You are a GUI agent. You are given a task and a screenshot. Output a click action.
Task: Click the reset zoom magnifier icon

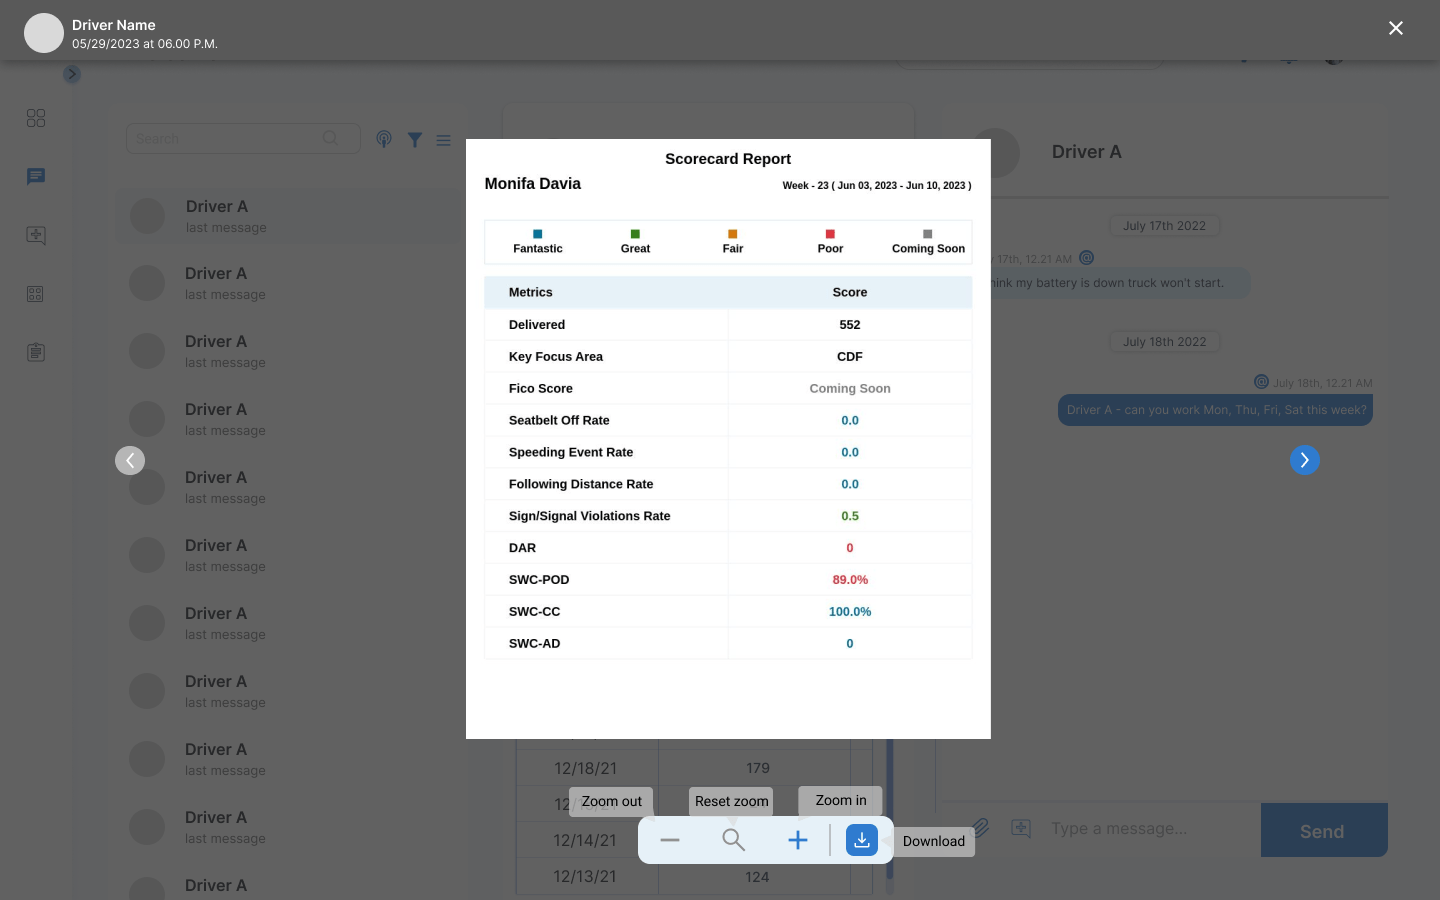[734, 840]
